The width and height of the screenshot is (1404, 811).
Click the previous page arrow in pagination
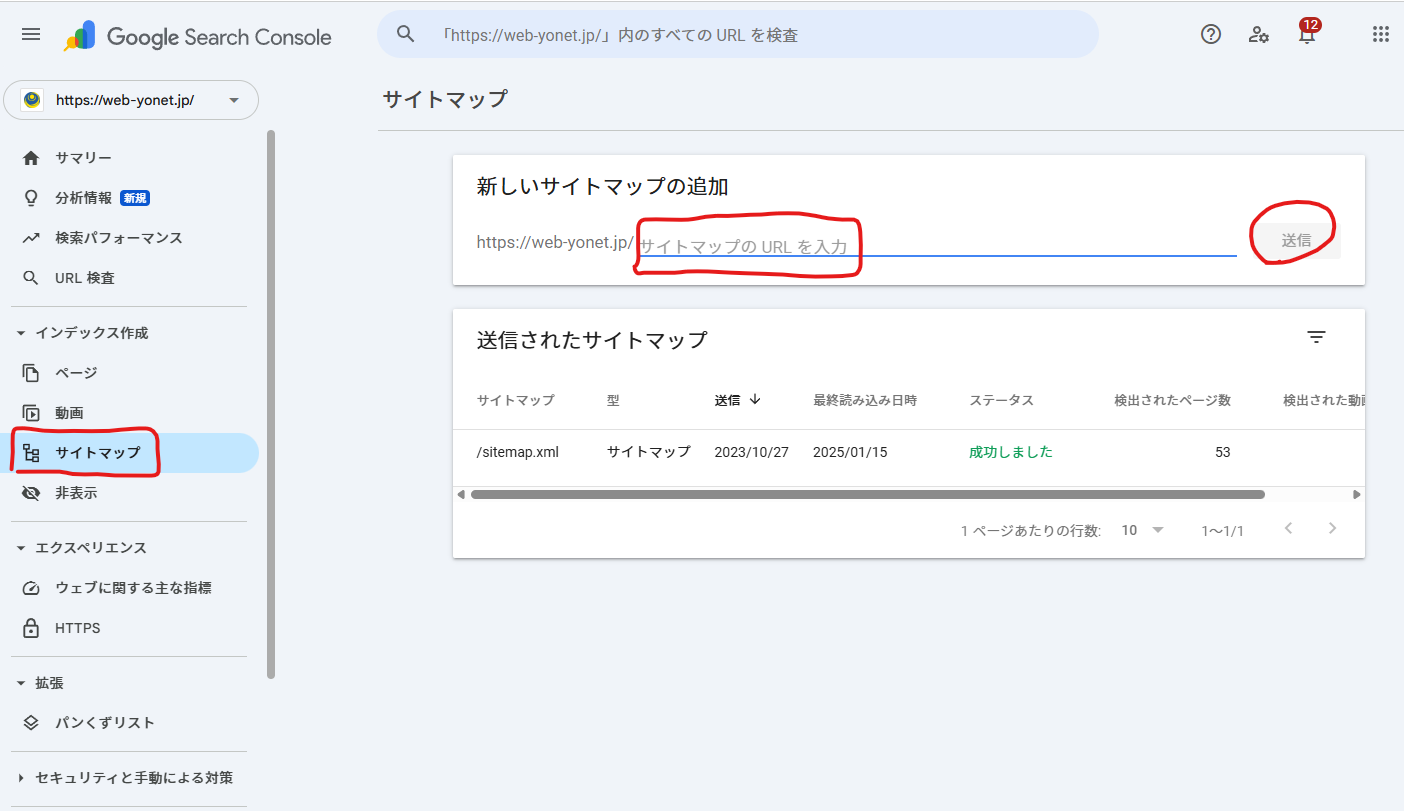coord(1288,529)
